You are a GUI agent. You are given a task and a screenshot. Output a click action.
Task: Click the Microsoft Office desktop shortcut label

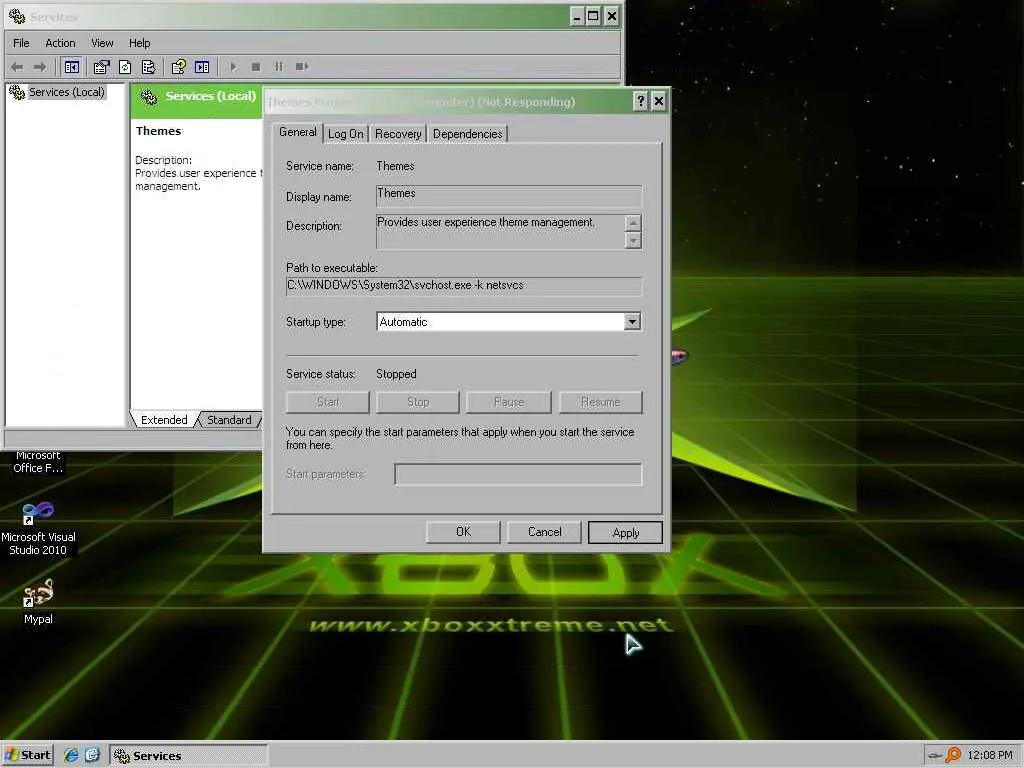pos(38,462)
